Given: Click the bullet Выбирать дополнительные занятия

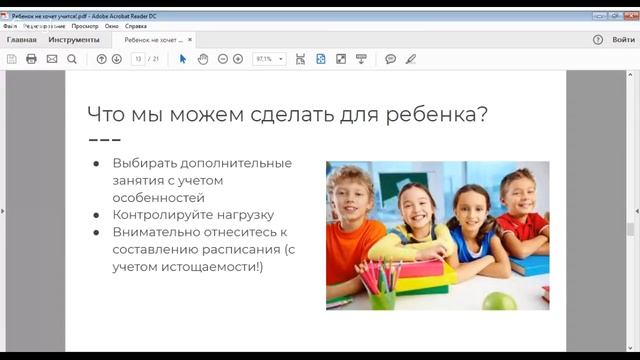Looking at the screenshot, I should coord(202,180).
